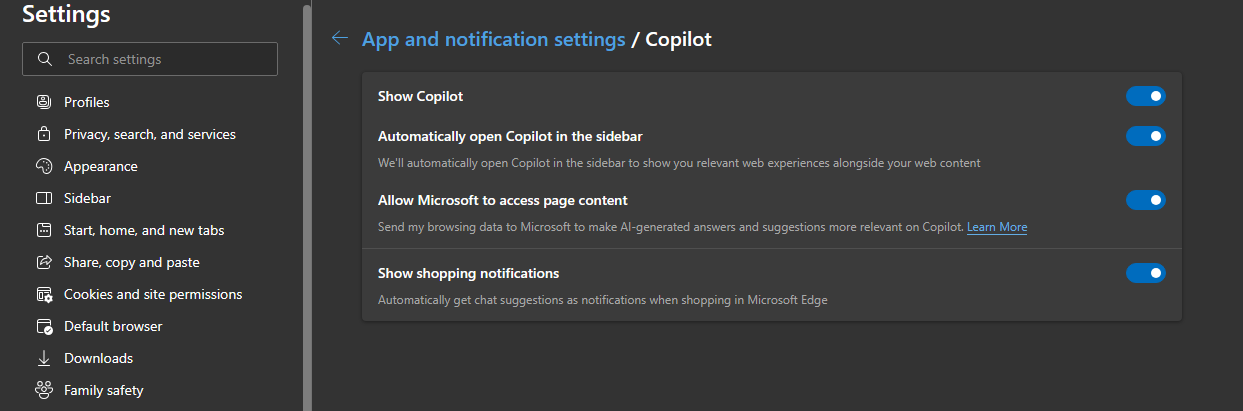Click the Search settings field
Image resolution: width=1243 pixels, height=411 pixels.
pyautogui.click(x=150, y=59)
